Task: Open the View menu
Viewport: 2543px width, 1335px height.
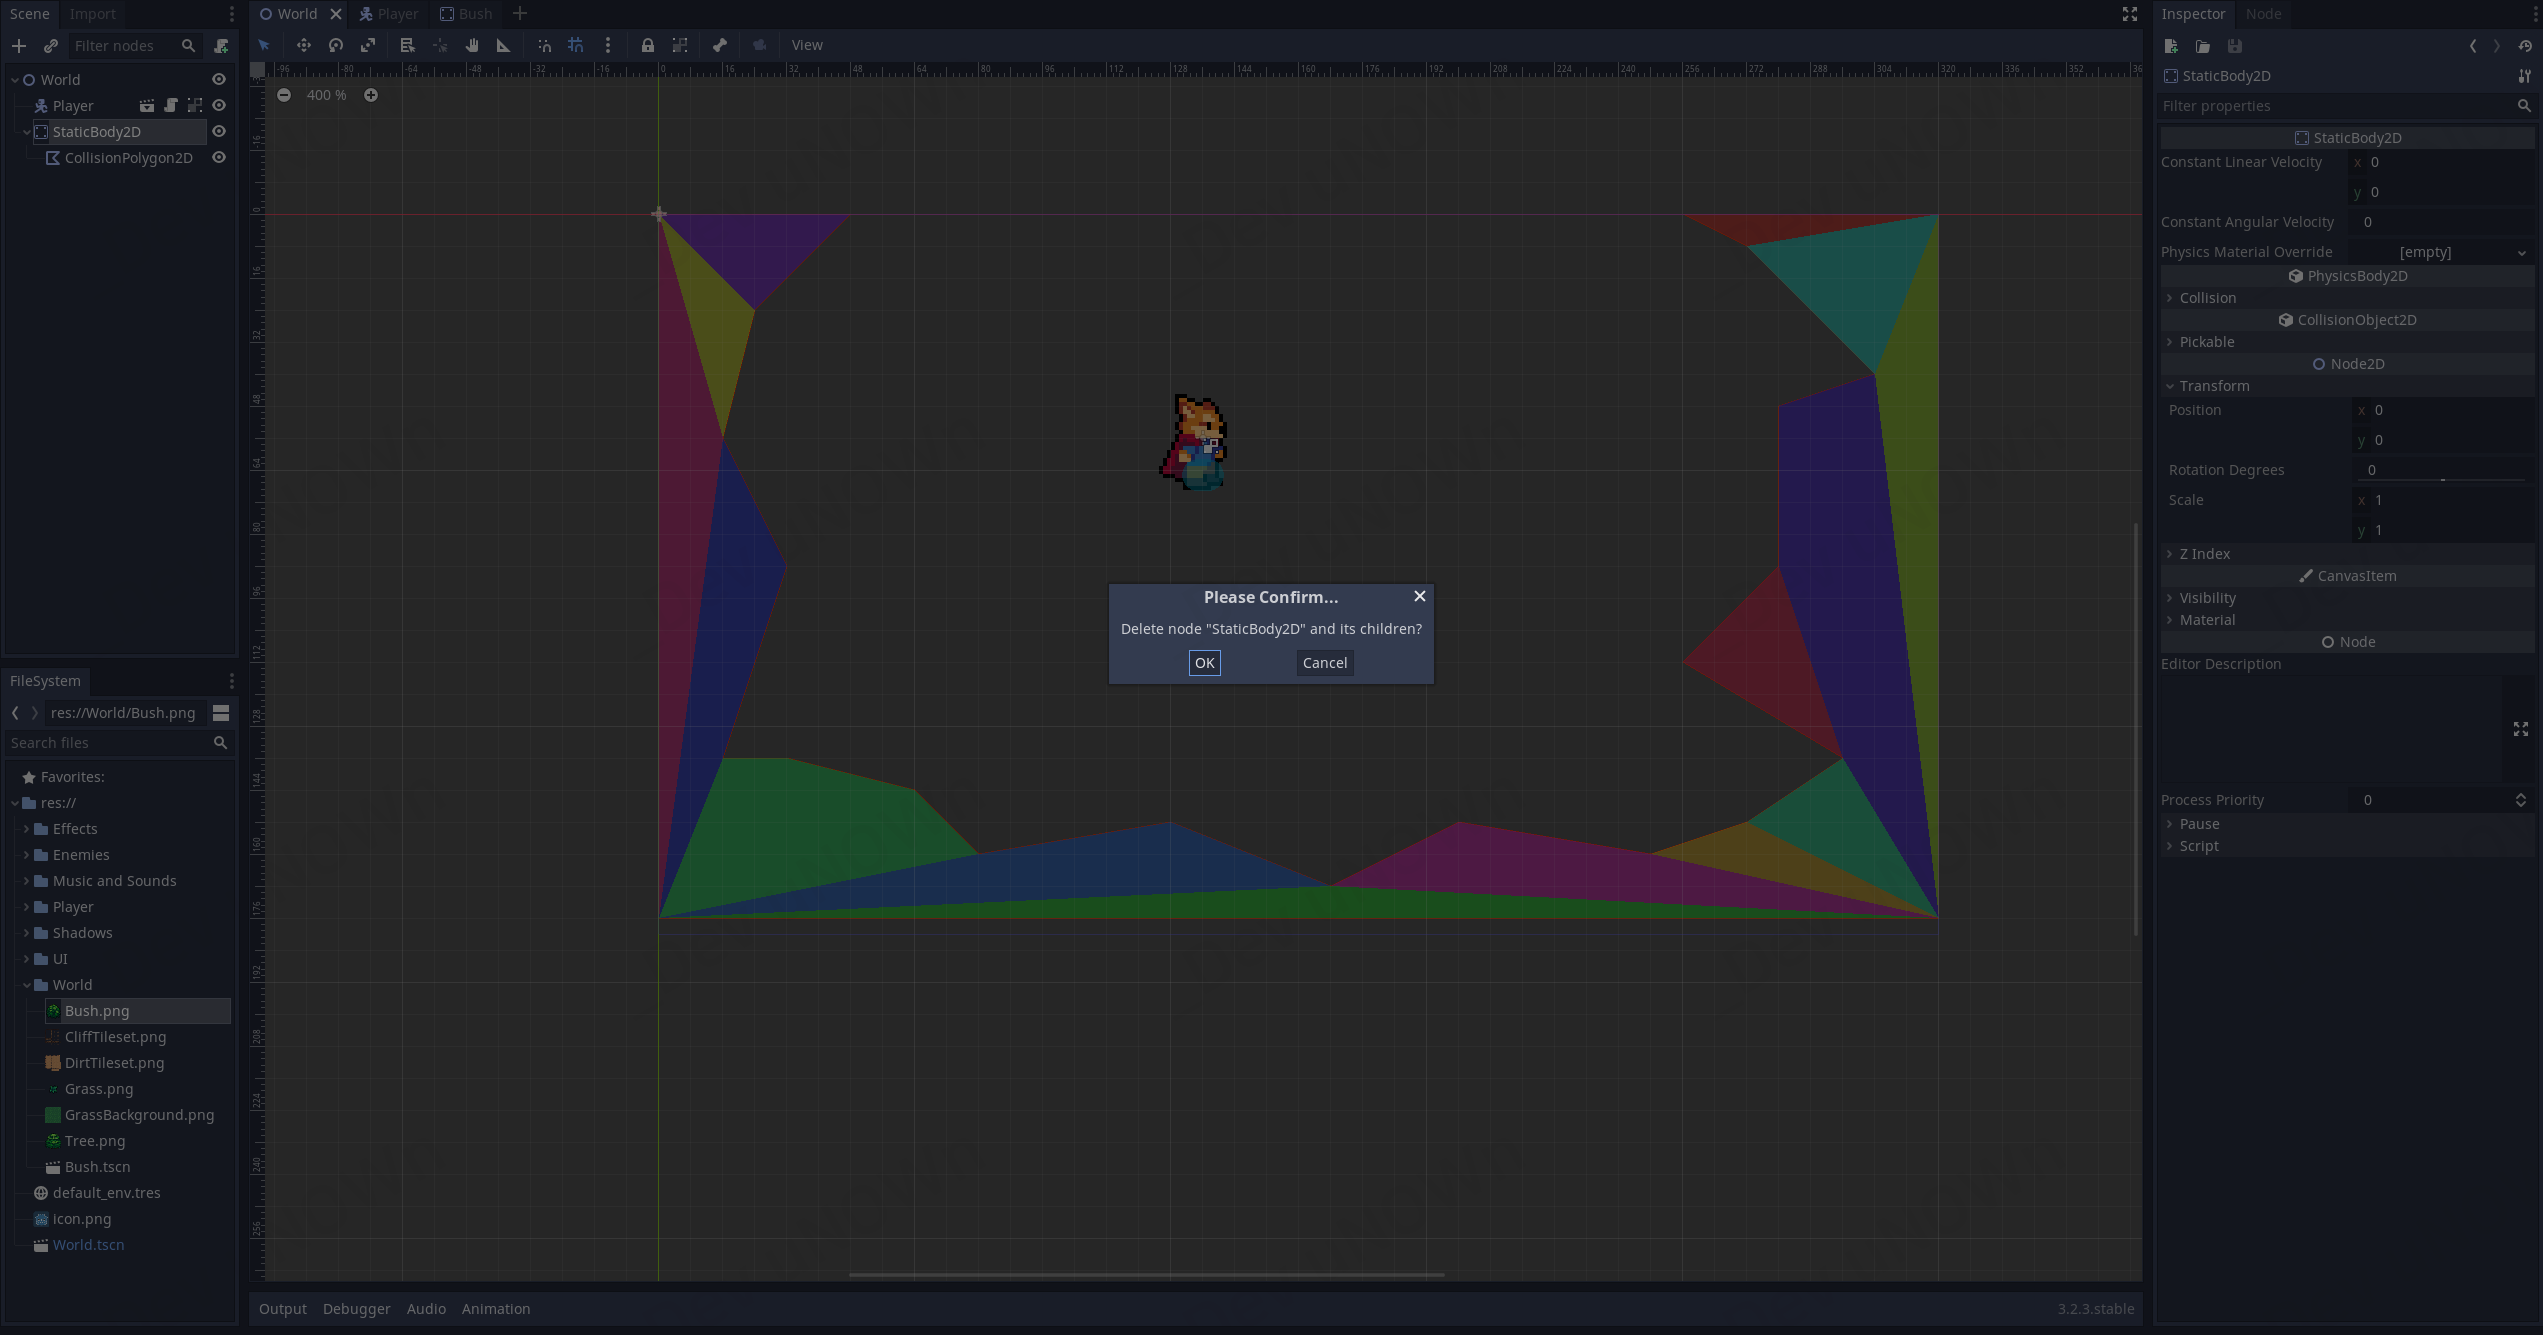Action: (807, 45)
